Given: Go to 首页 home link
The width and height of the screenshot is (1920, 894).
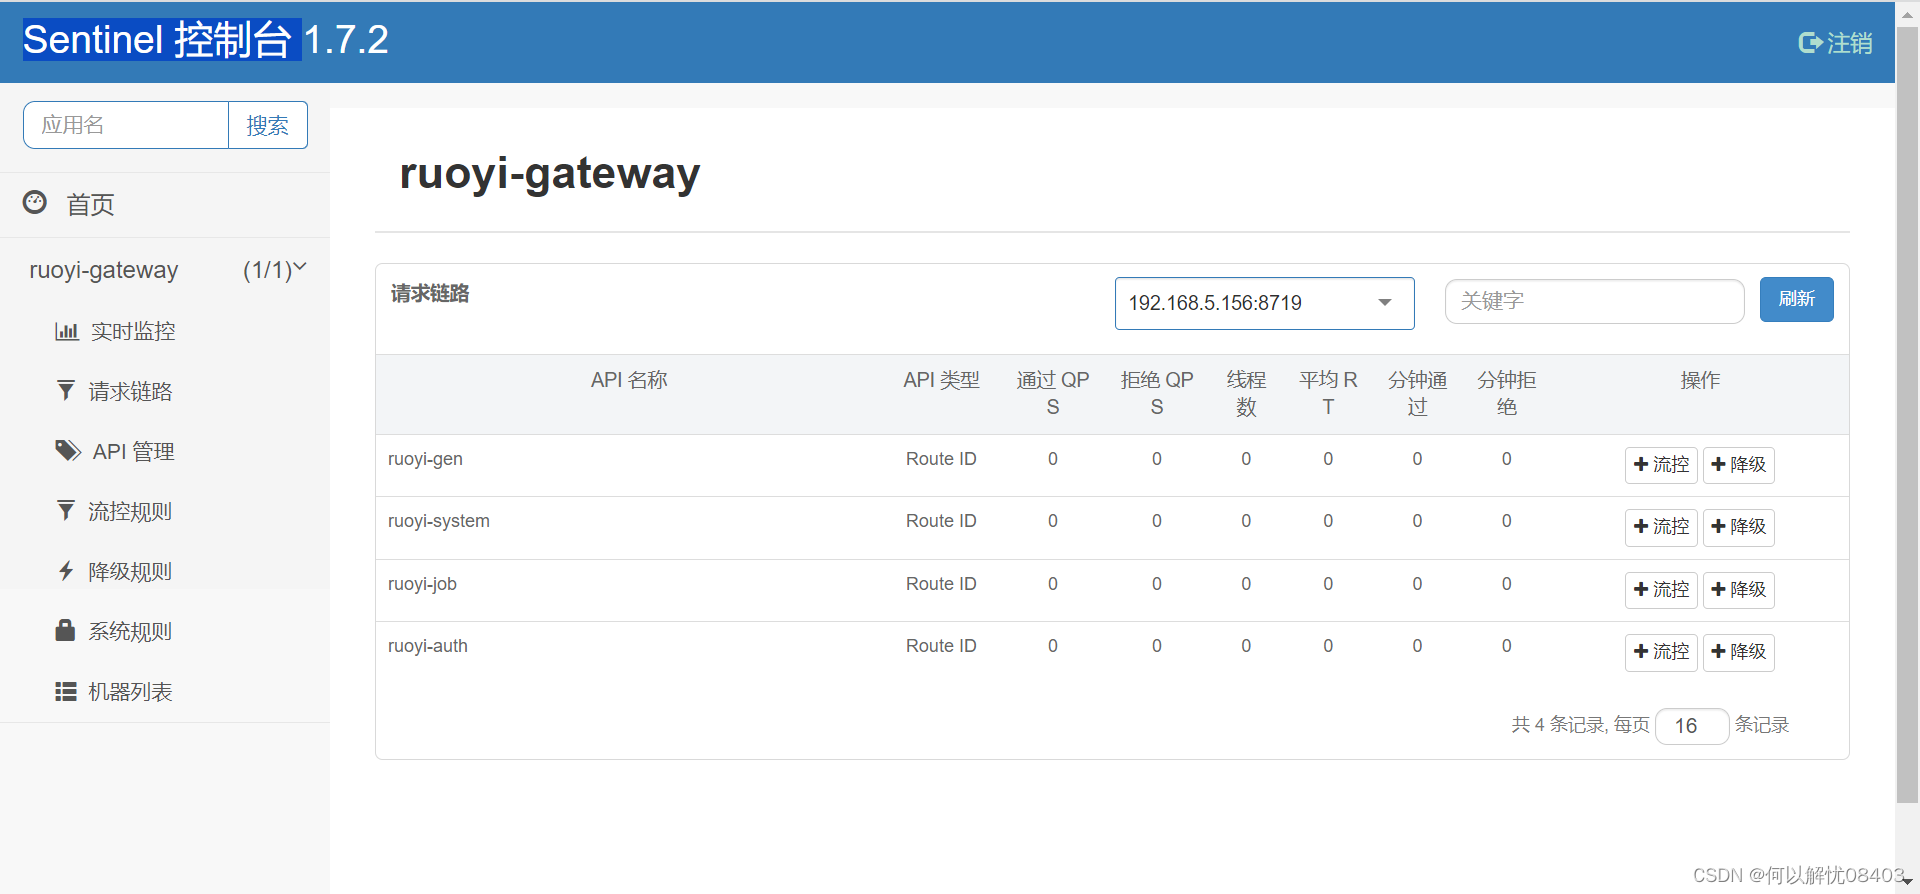Looking at the screenshot, I should [90, 205].
